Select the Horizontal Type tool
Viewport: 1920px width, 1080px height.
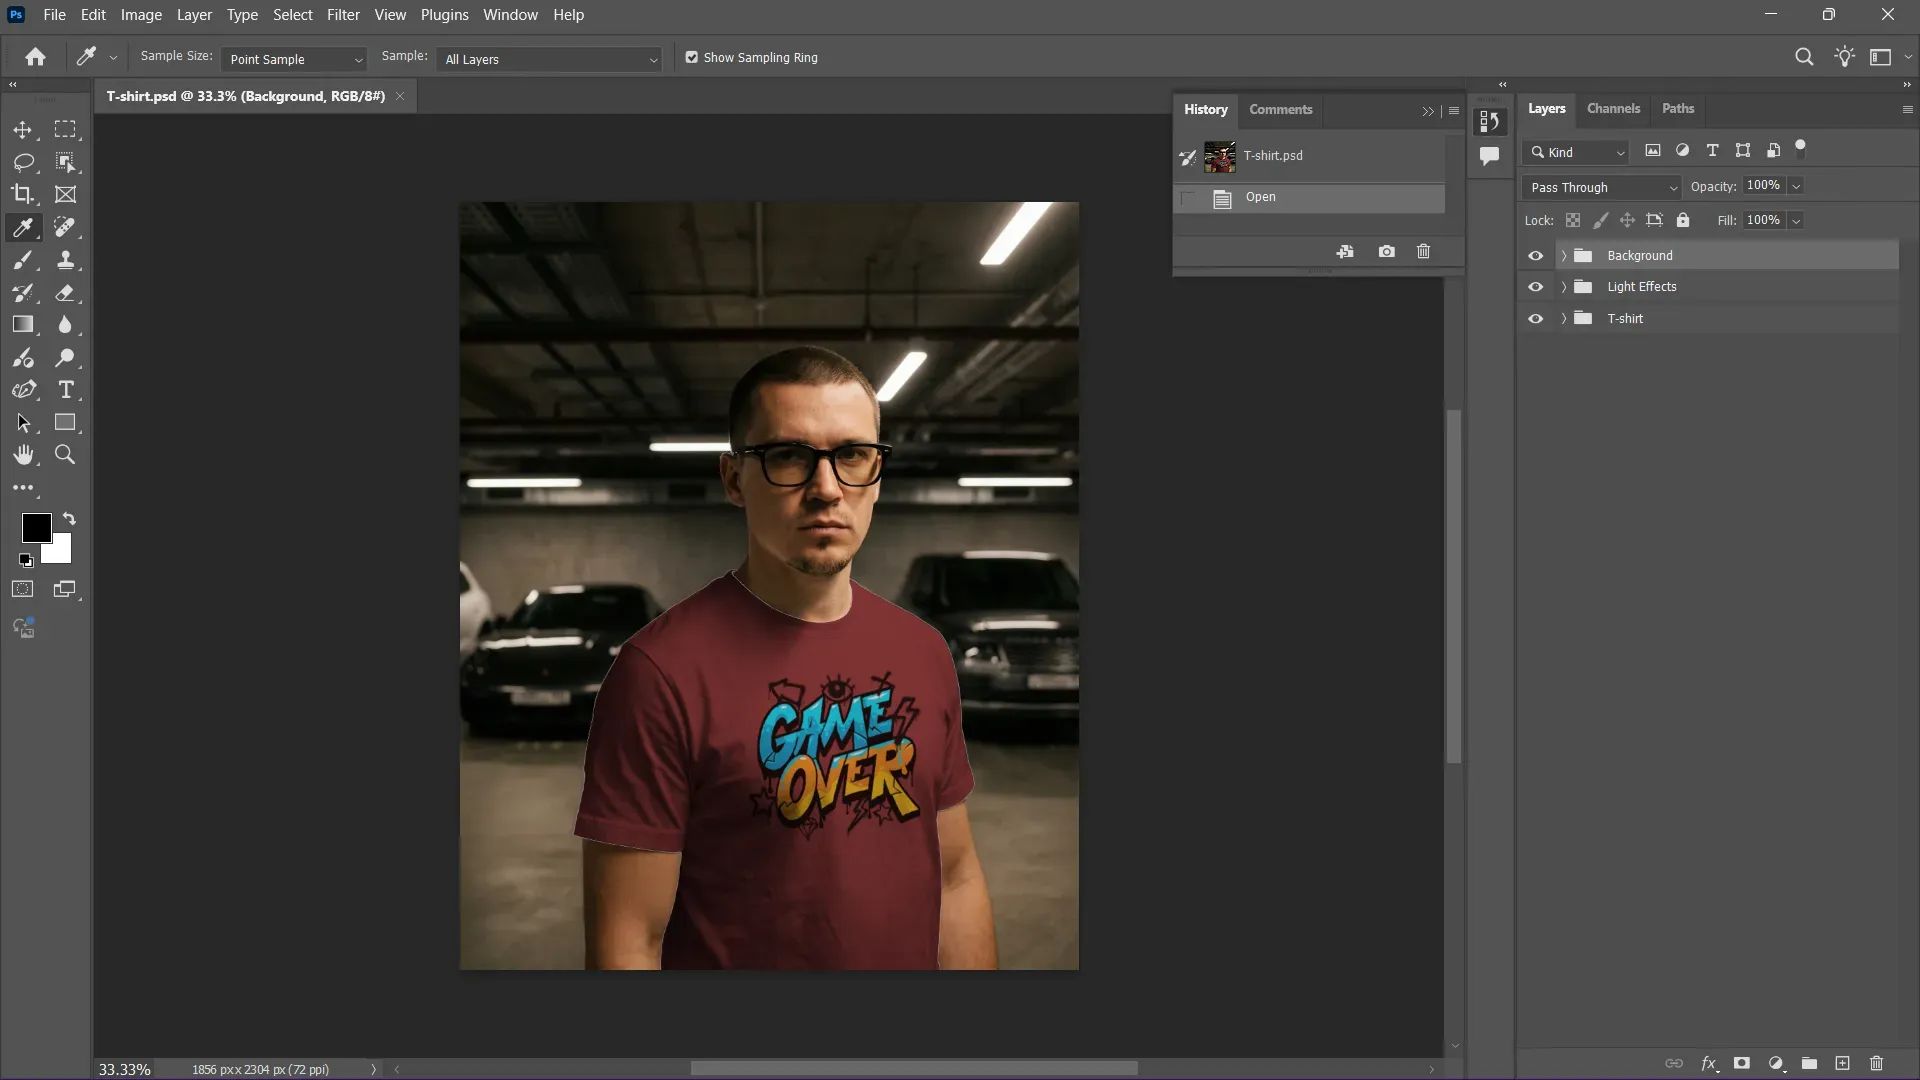click(66, 390)
